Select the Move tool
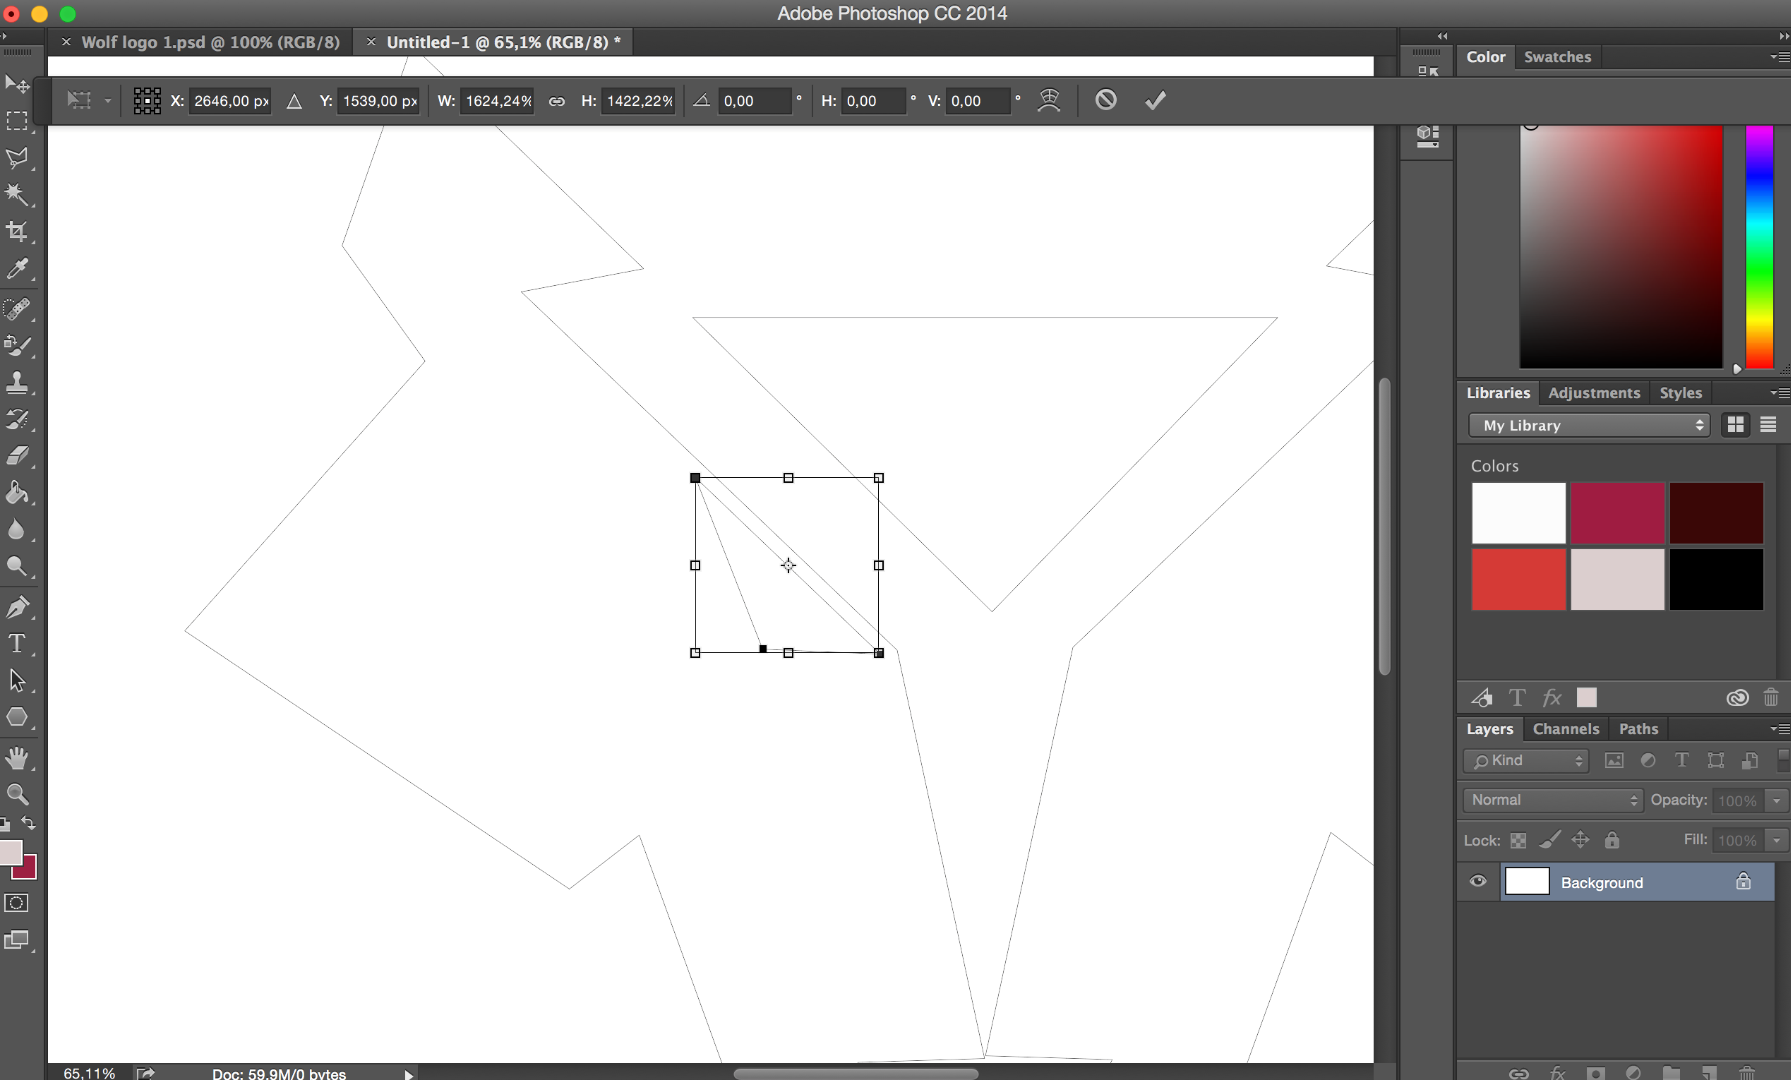 17,84
